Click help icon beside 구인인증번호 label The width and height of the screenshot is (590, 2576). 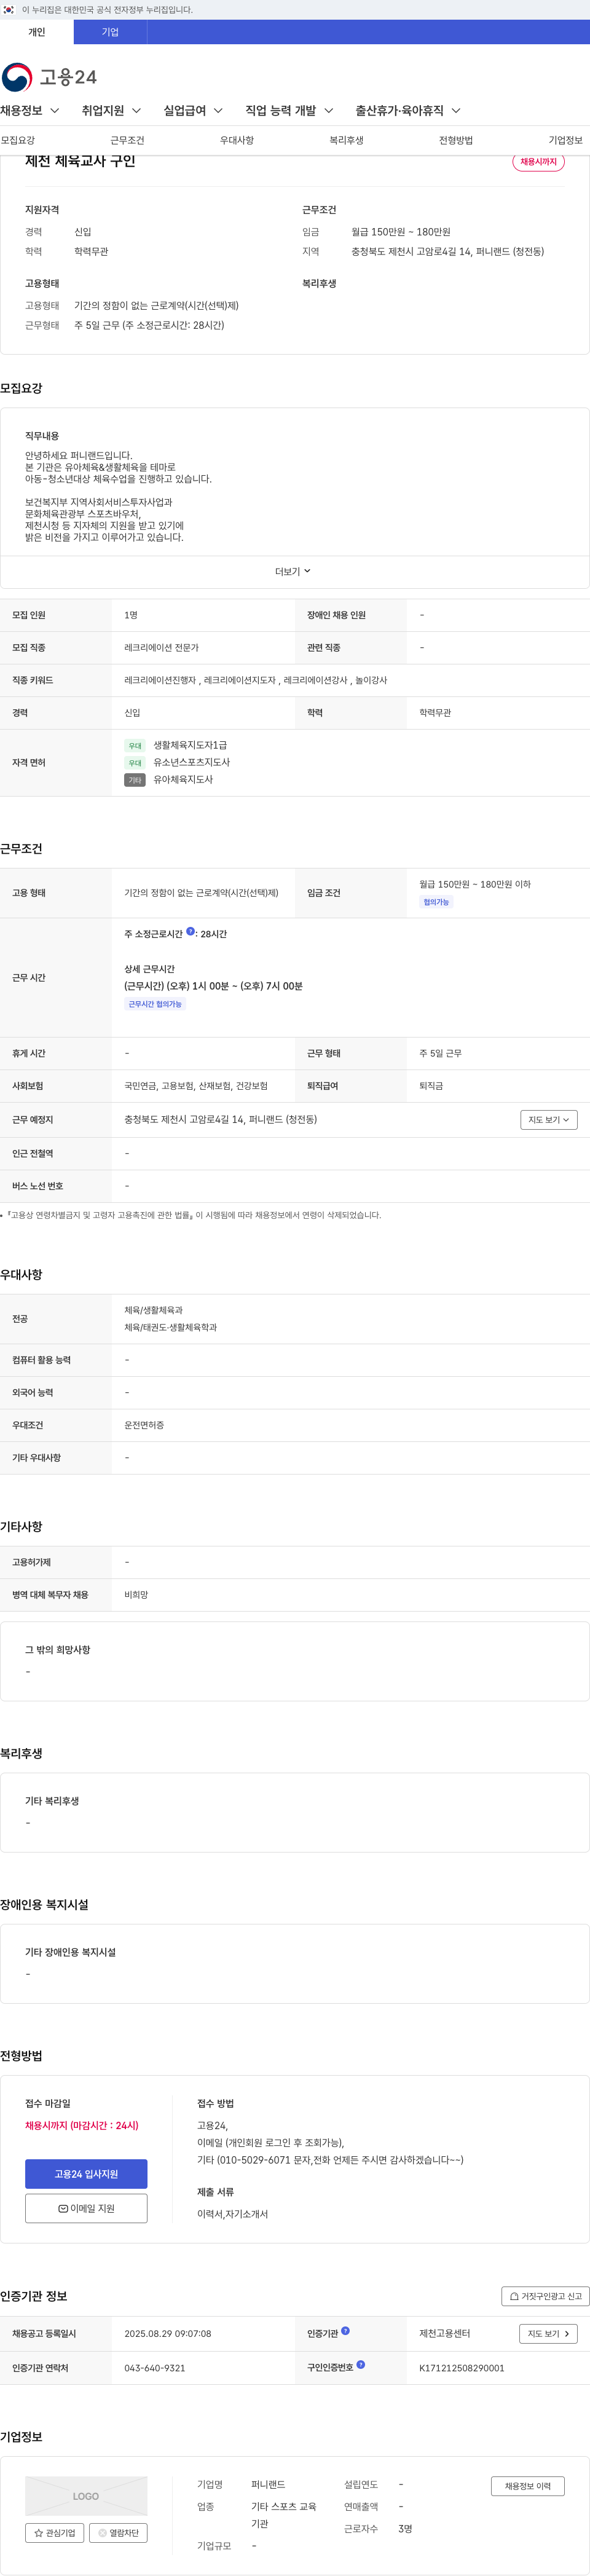[360, 2364]
